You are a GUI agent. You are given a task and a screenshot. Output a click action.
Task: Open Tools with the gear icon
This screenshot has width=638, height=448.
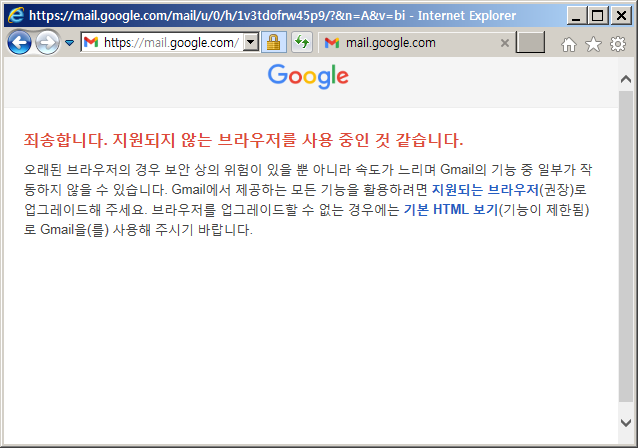coord(618,44)
